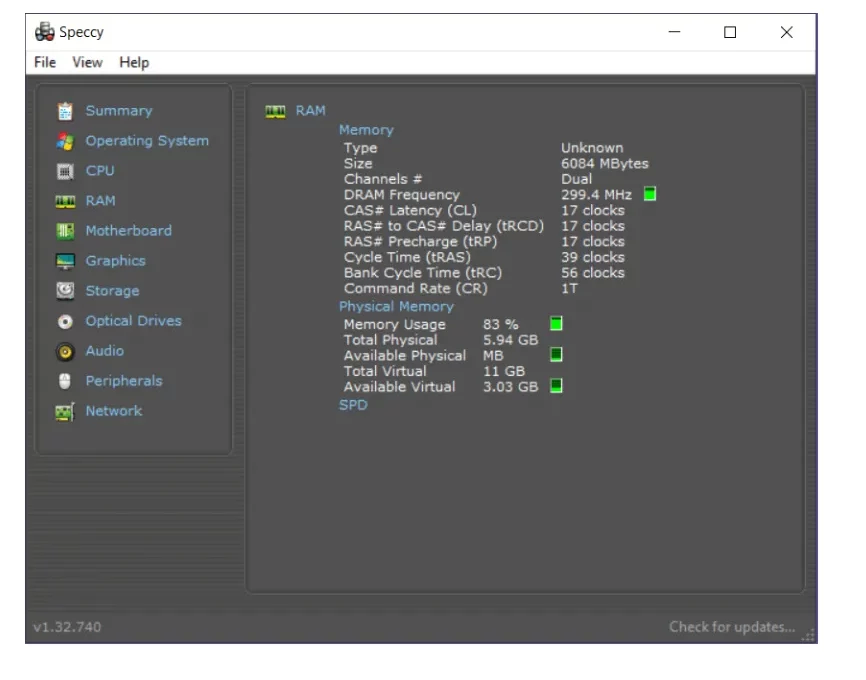Click the 'Unknown' memory type value
866x680 pixels.
[x=592, y=148]
